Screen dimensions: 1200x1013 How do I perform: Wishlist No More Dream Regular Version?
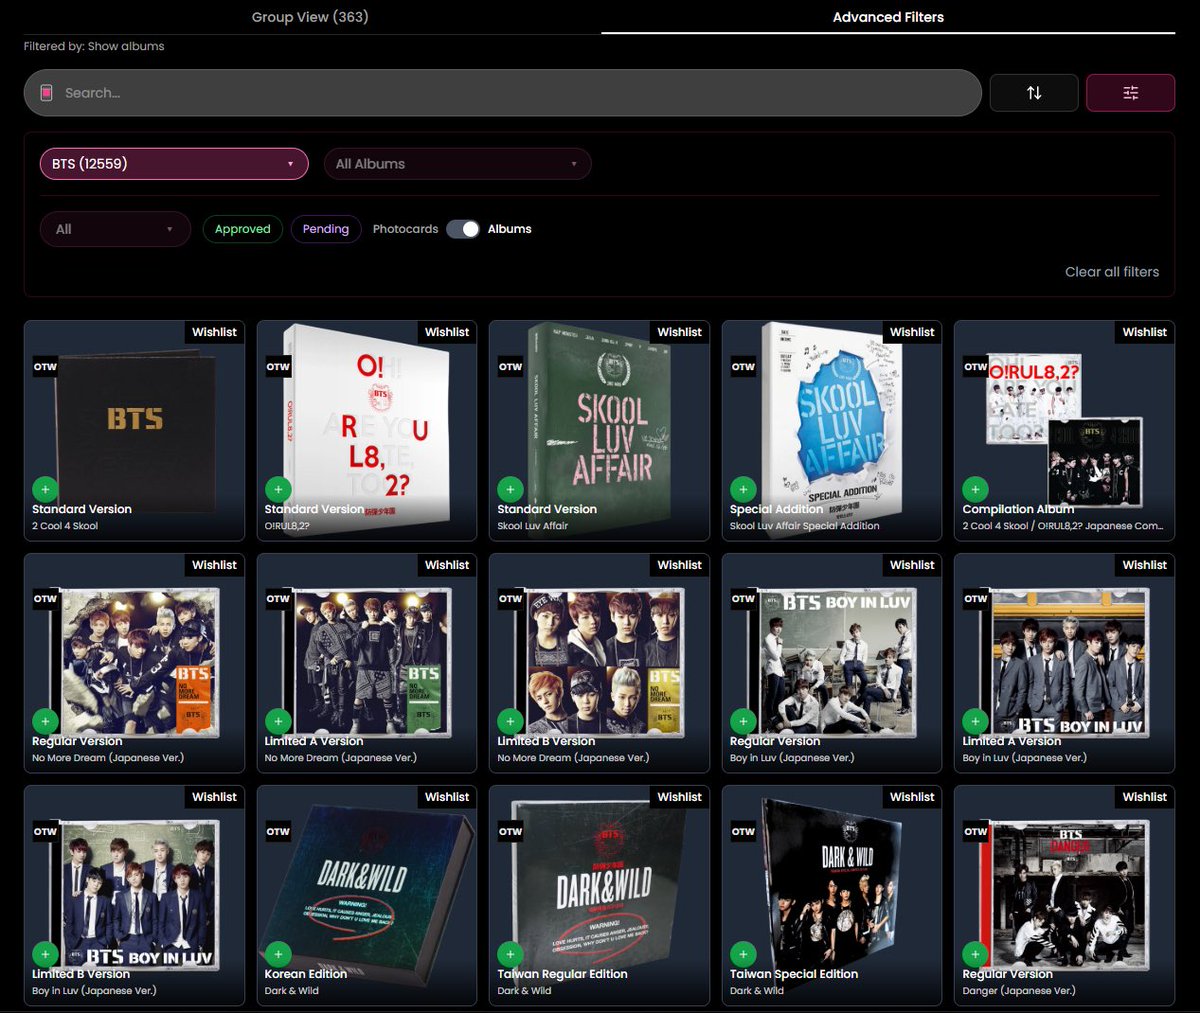coord(214,565)
